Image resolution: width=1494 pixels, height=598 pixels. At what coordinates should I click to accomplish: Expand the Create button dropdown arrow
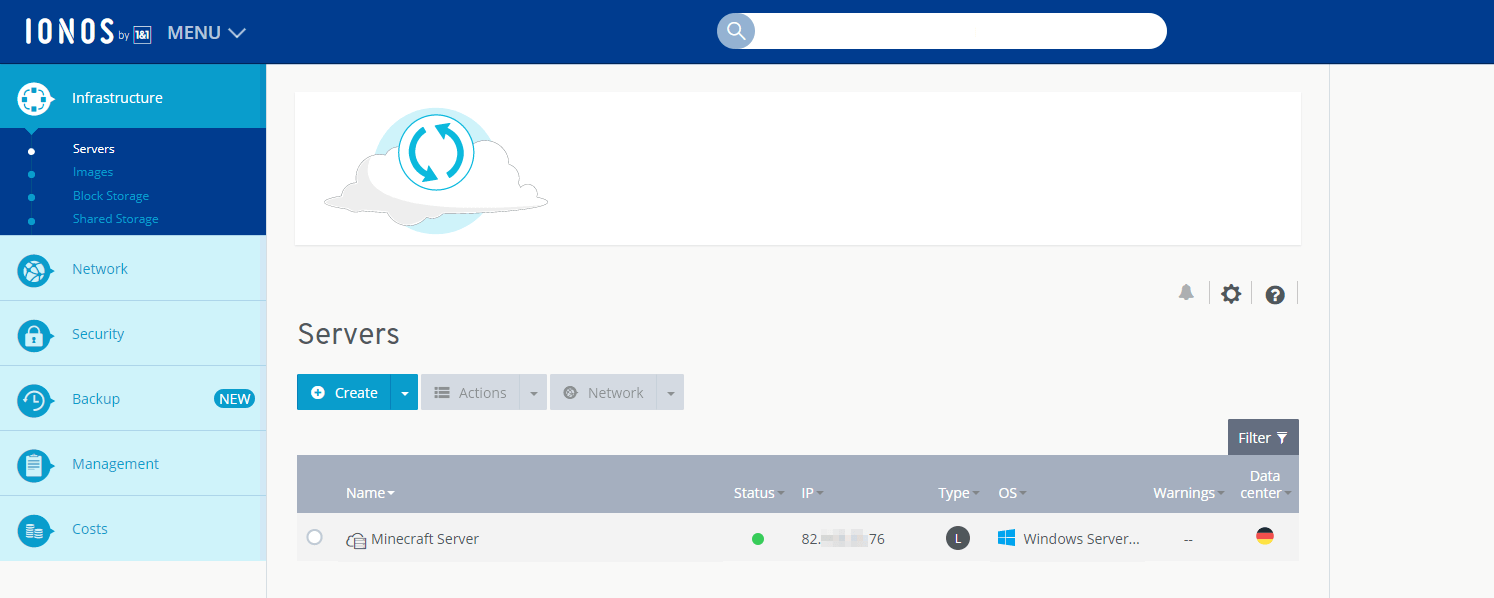coord(404,392)
